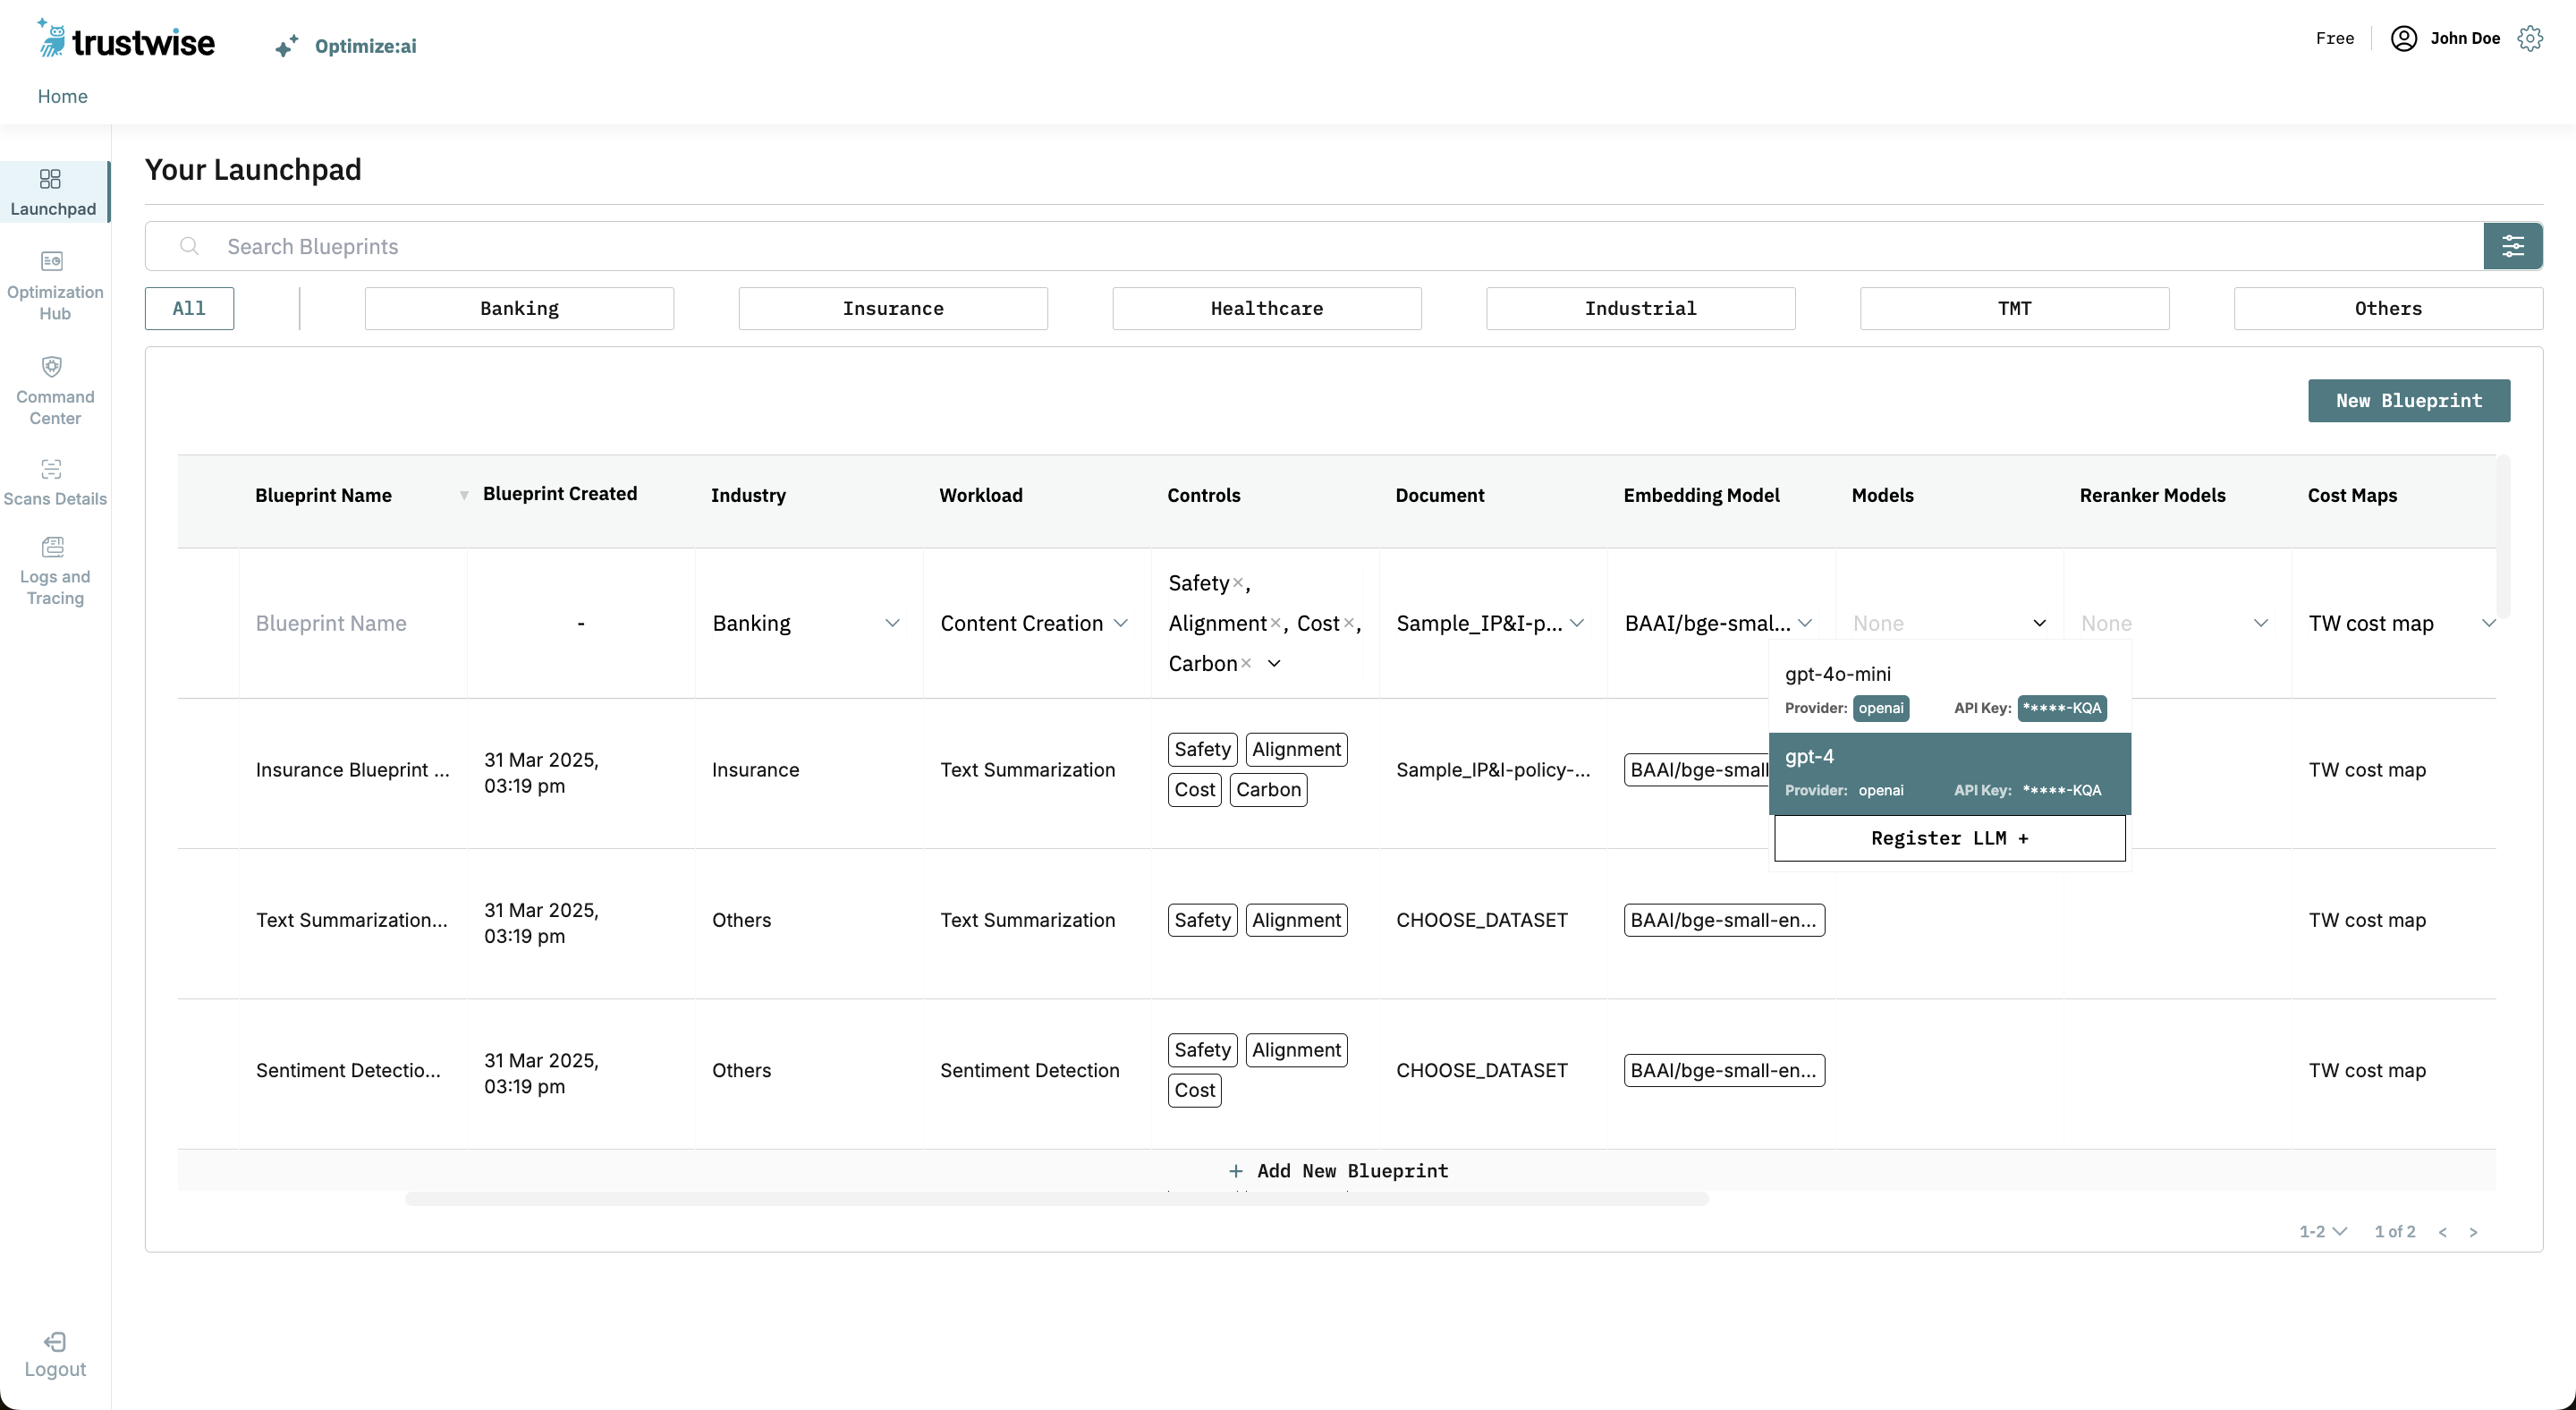Open settings gear next to John Doe
The image size is (2576, 1410).
(x=2530, y=39)
